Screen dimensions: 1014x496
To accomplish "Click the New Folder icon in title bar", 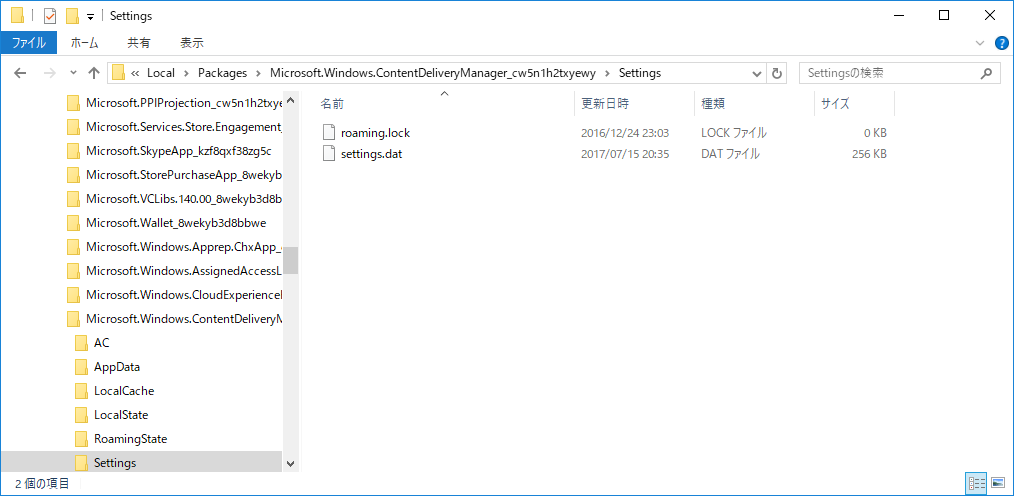I will tap(71, 16).
